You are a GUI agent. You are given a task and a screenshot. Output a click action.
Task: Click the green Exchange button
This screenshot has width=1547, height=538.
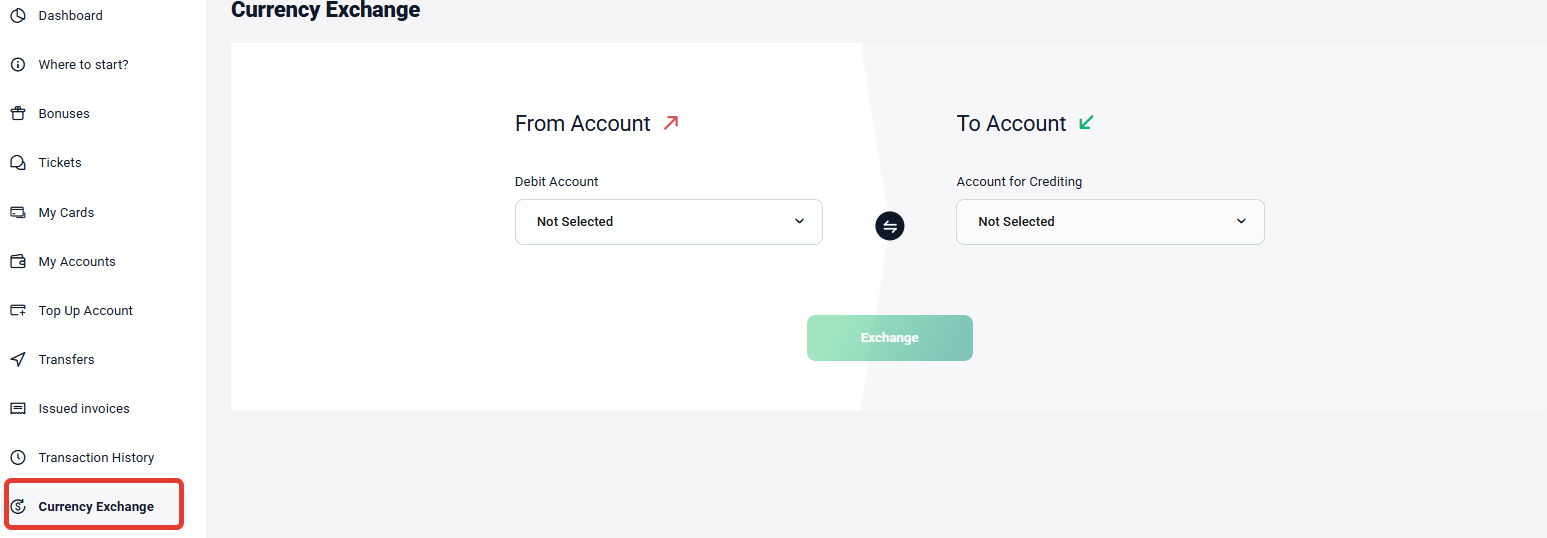click(x=890, y=338)
